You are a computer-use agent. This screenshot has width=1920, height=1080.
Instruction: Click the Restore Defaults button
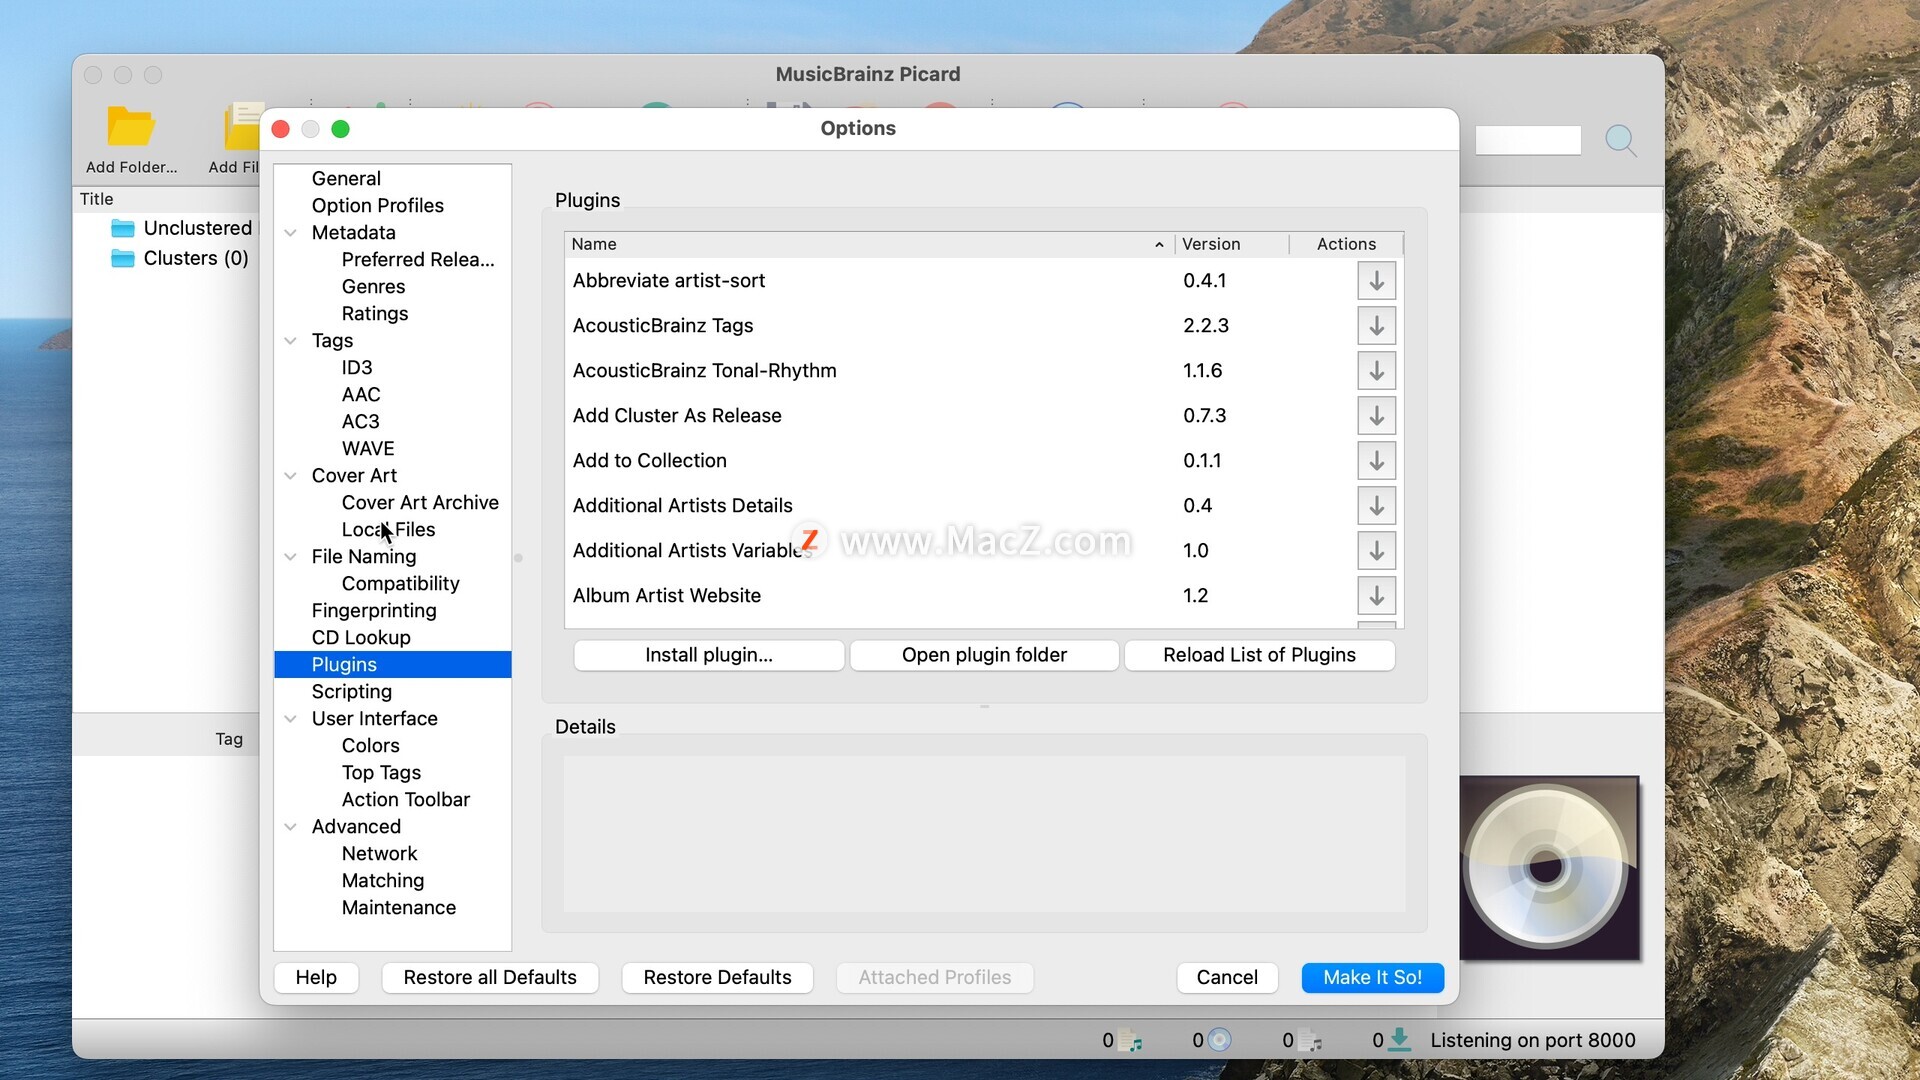tap(717, 978)
